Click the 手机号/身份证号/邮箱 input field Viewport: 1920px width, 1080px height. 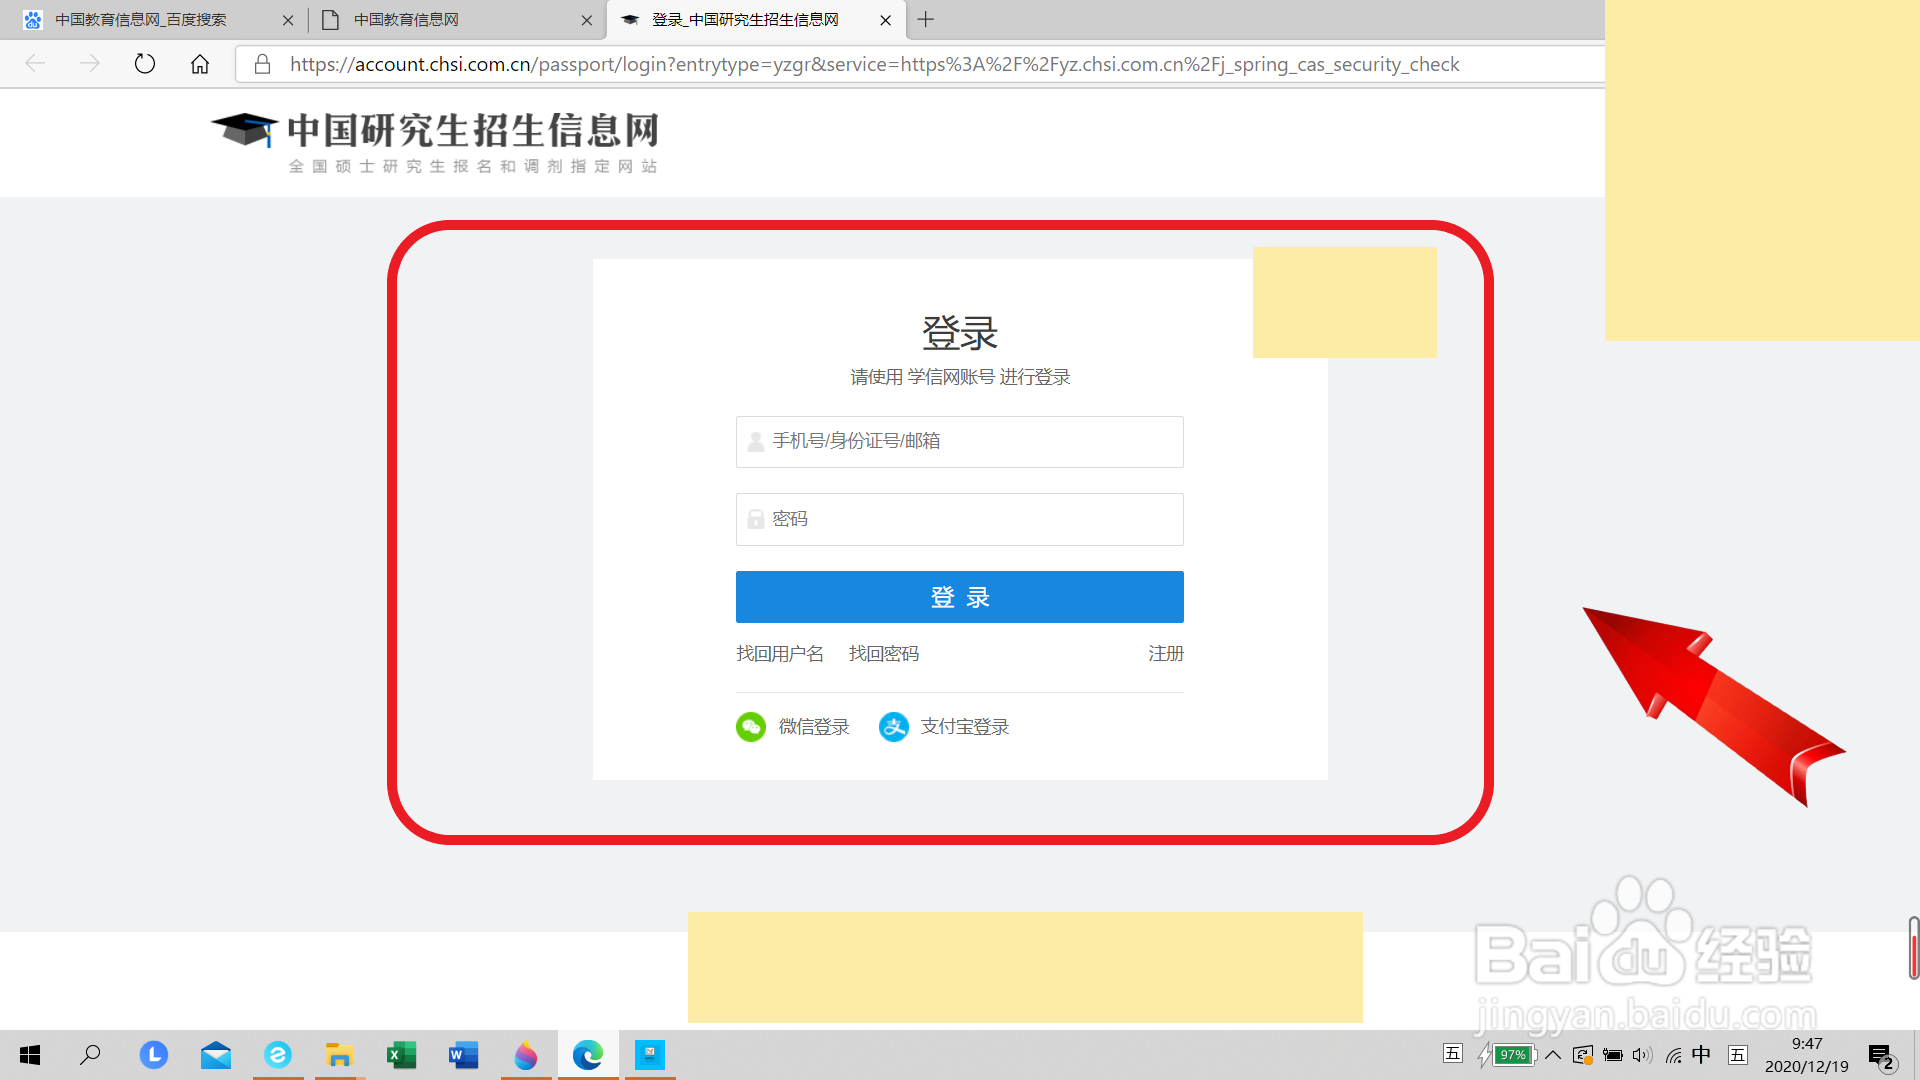click(x=959, y=442)
